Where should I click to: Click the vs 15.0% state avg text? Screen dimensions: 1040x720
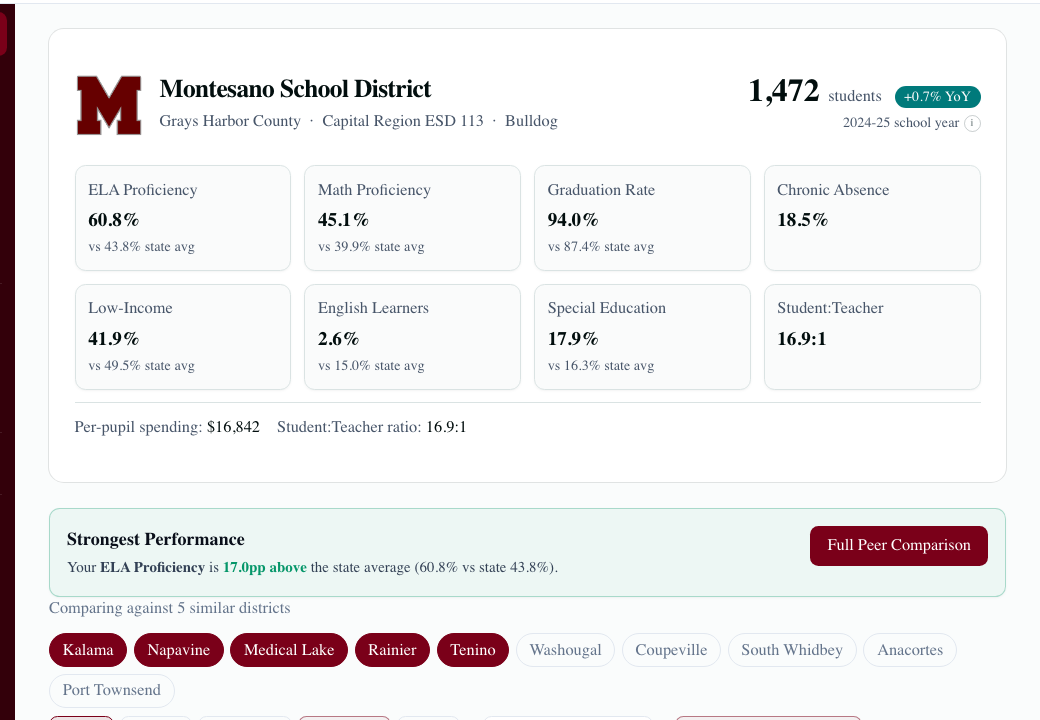[x=371, y=365]
